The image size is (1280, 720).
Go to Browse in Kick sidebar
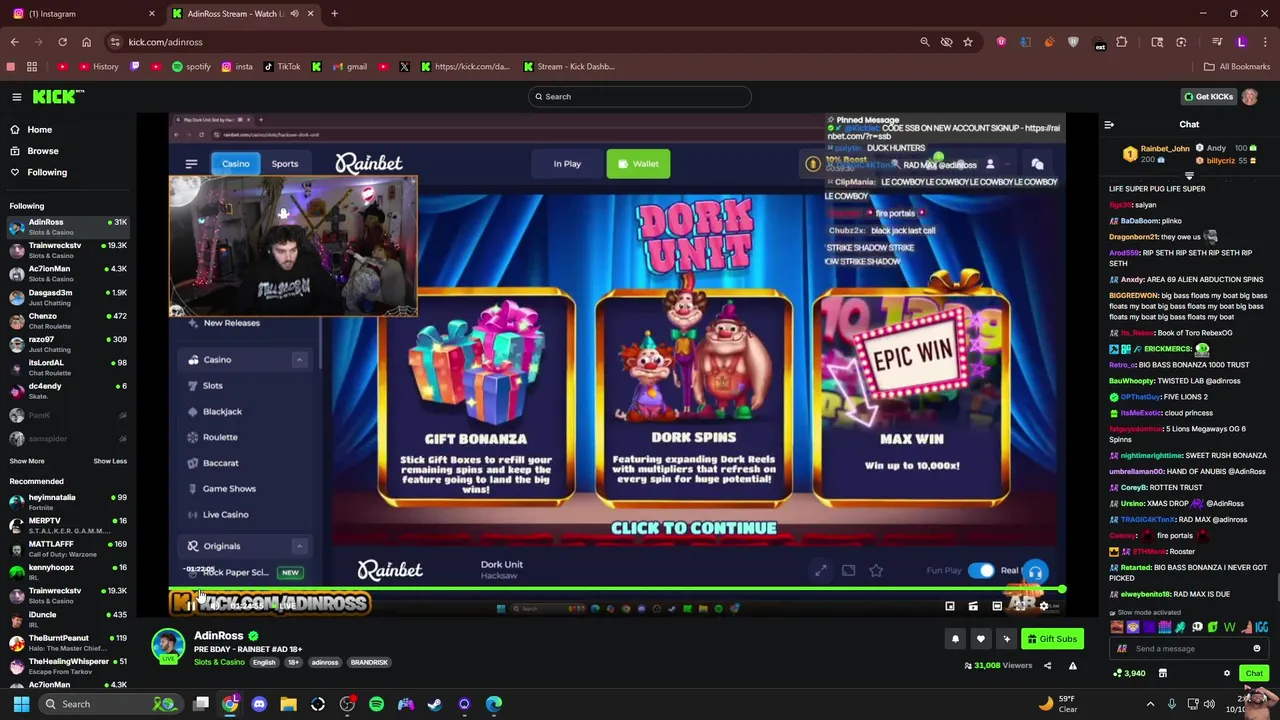point(34,151)
